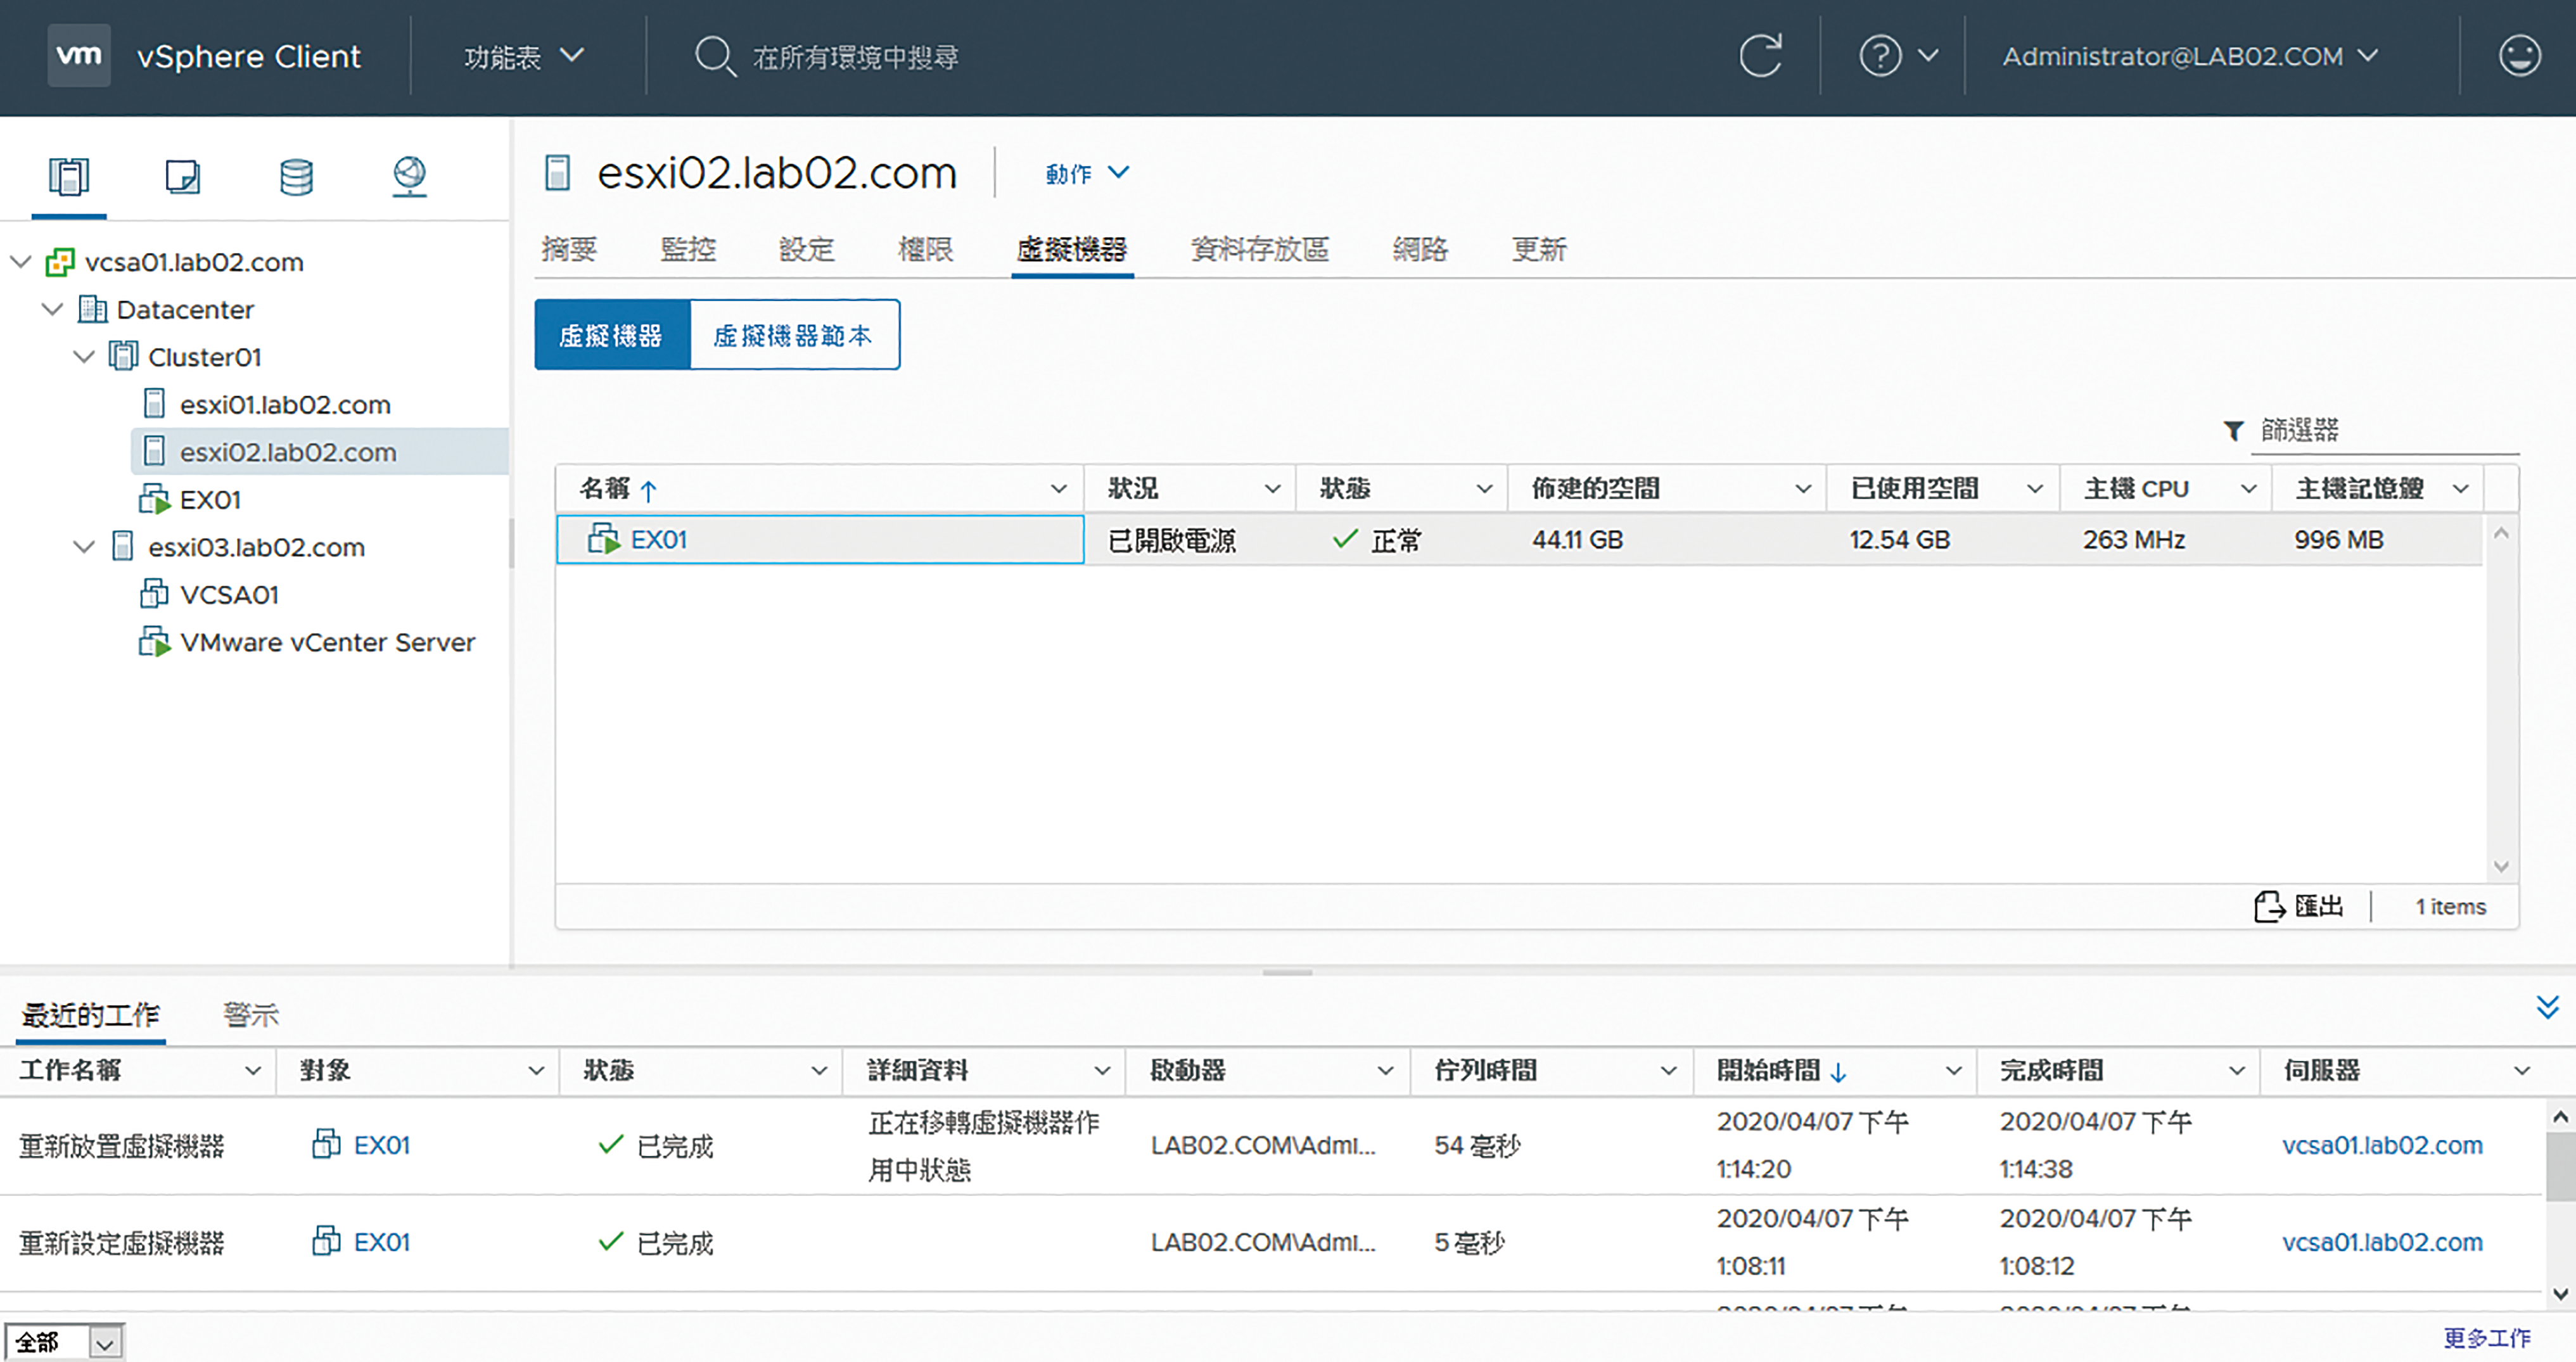Switch to Storage inventory view

click(x=296, y=177)
